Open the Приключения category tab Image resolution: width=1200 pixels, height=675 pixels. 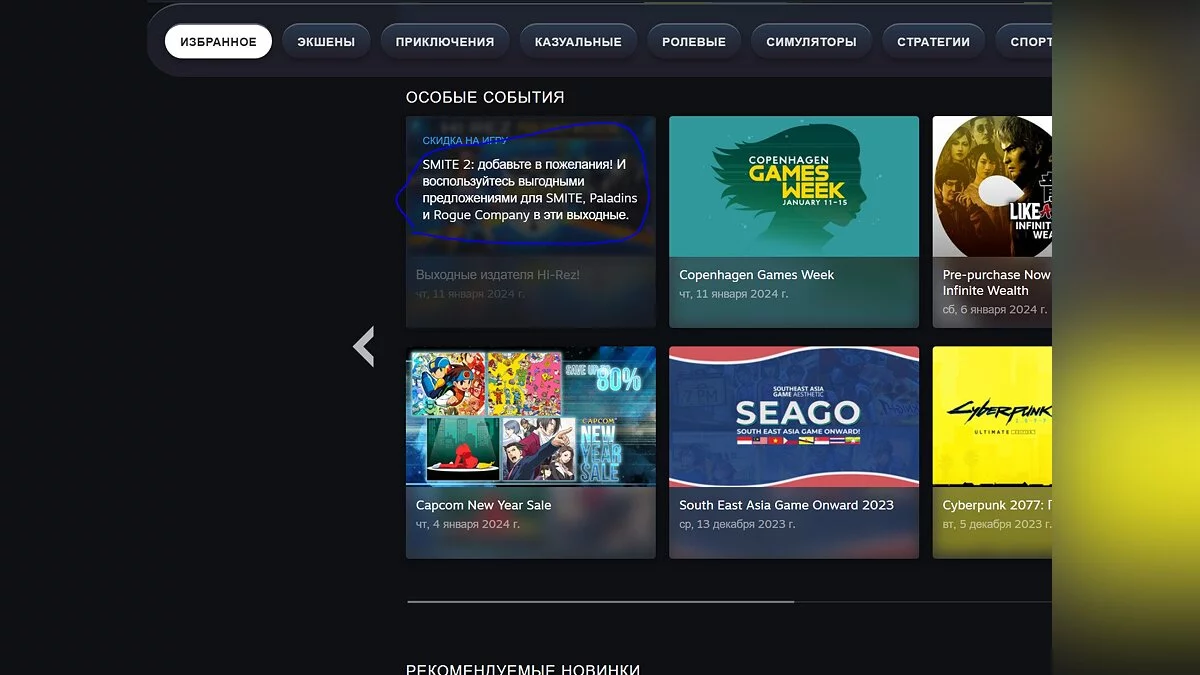click(445, 42)
